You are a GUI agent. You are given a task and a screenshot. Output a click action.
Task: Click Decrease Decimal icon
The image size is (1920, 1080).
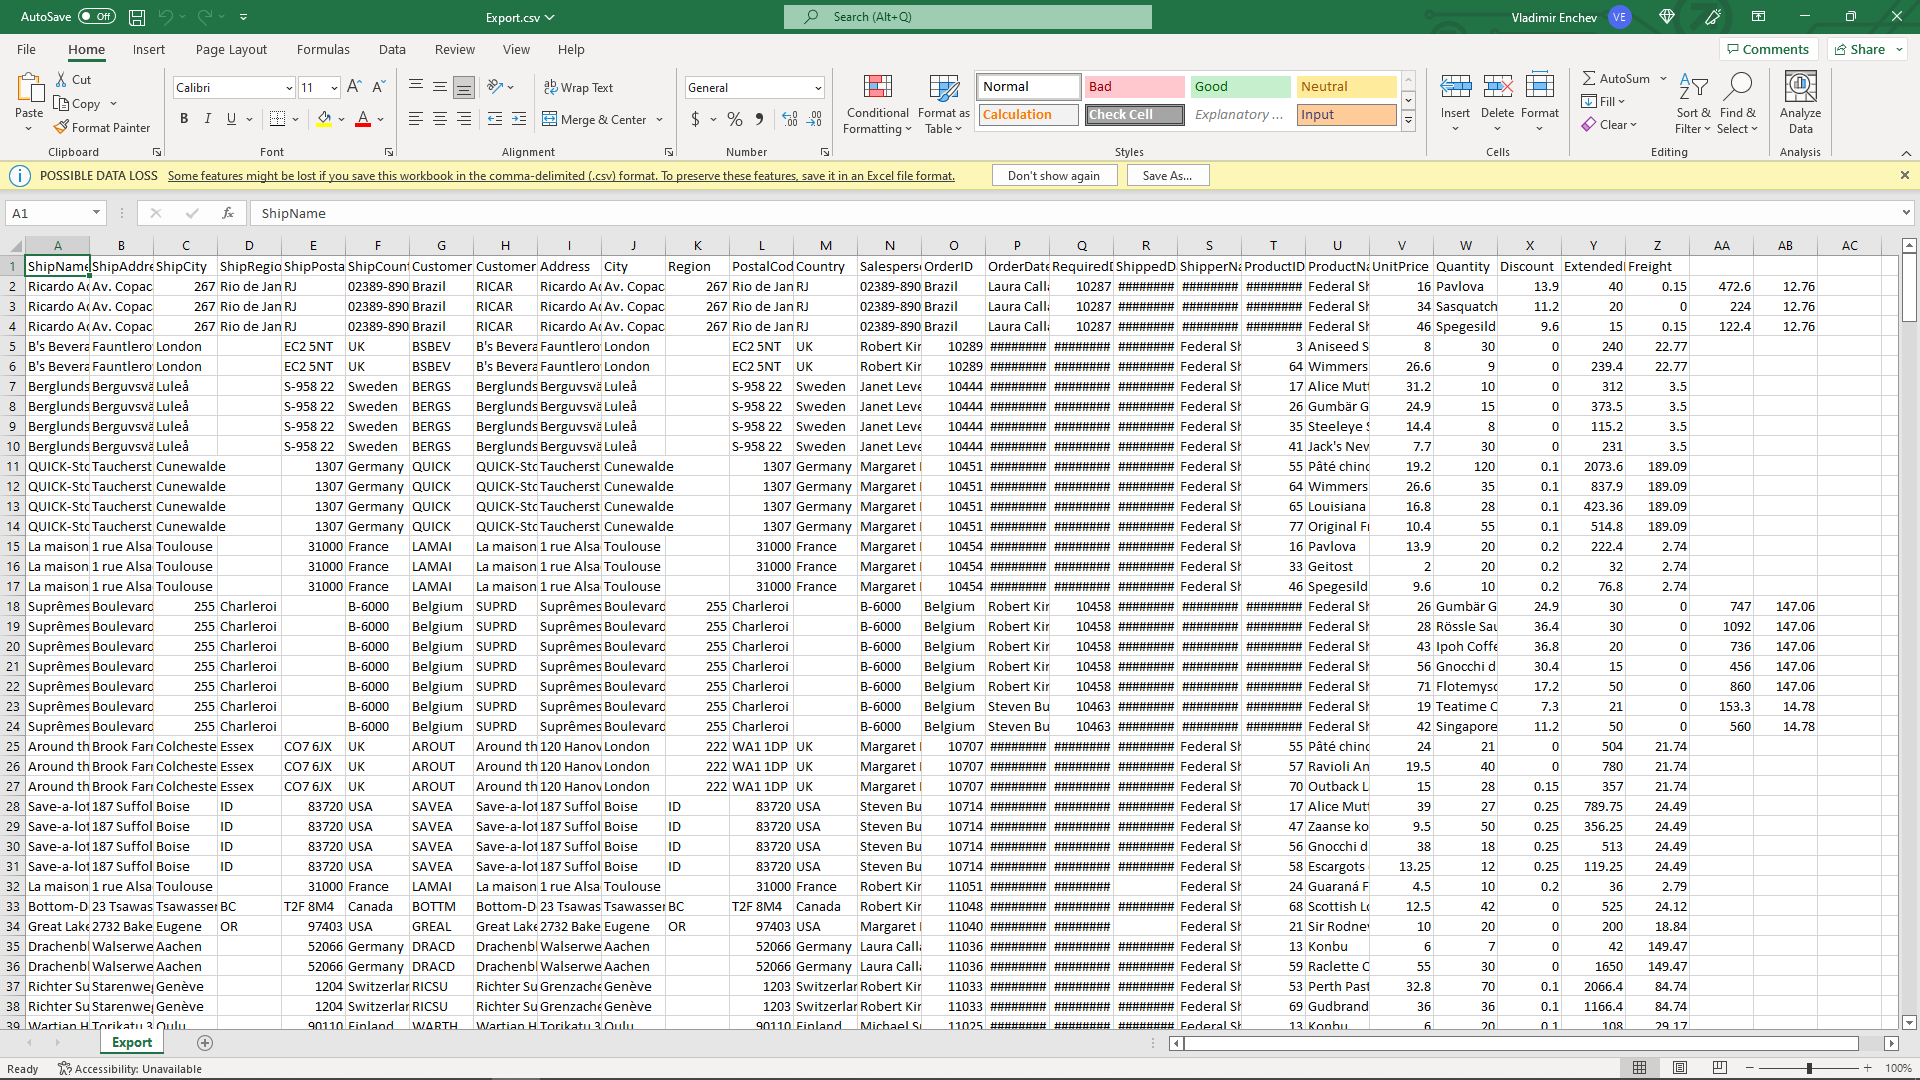(x=815, y=120)
